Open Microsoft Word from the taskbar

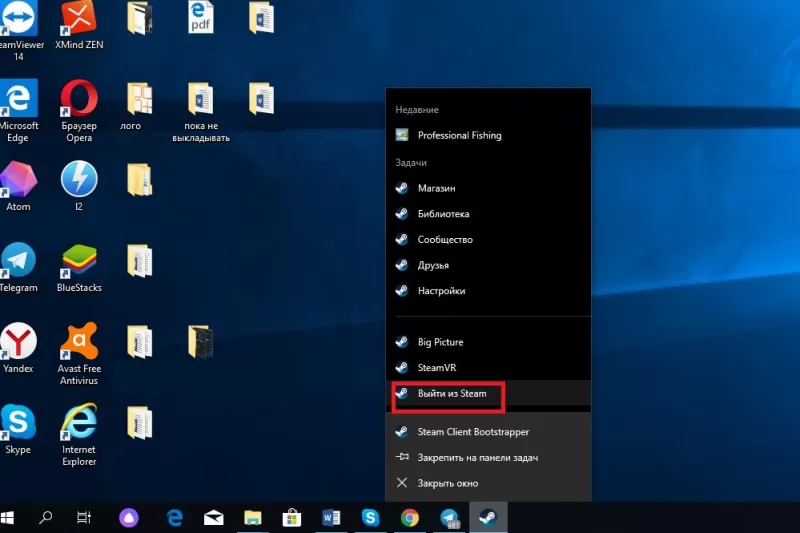331,517
